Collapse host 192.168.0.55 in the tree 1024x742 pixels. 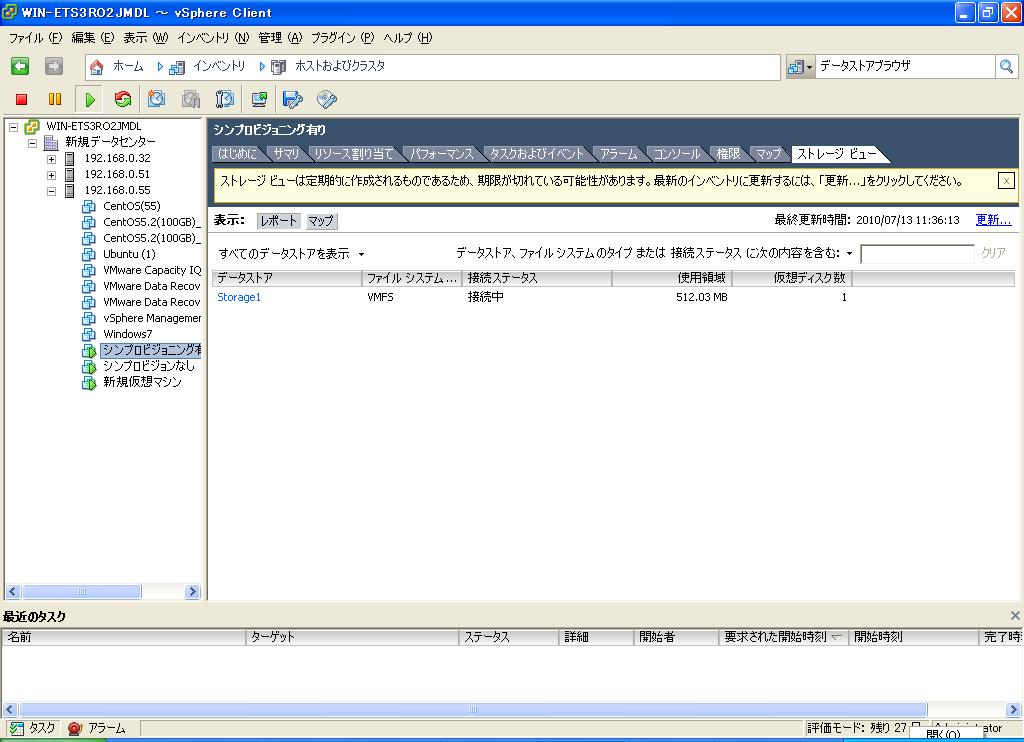[51, 191]
